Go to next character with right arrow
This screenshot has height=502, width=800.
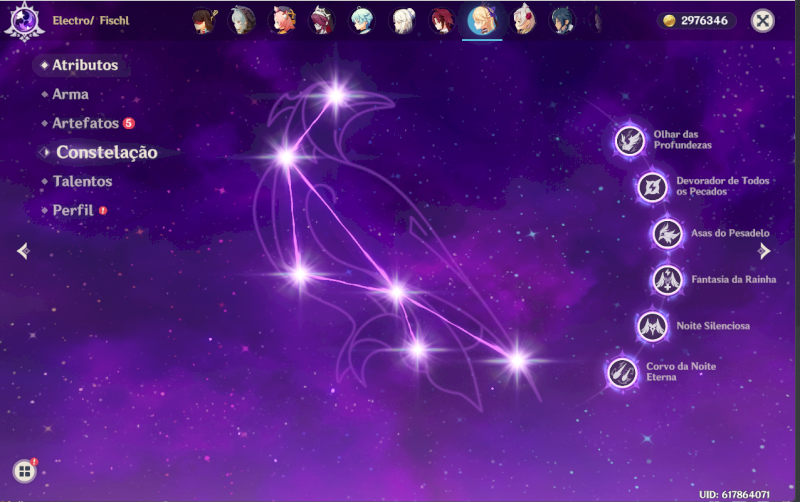coord(764,251)
